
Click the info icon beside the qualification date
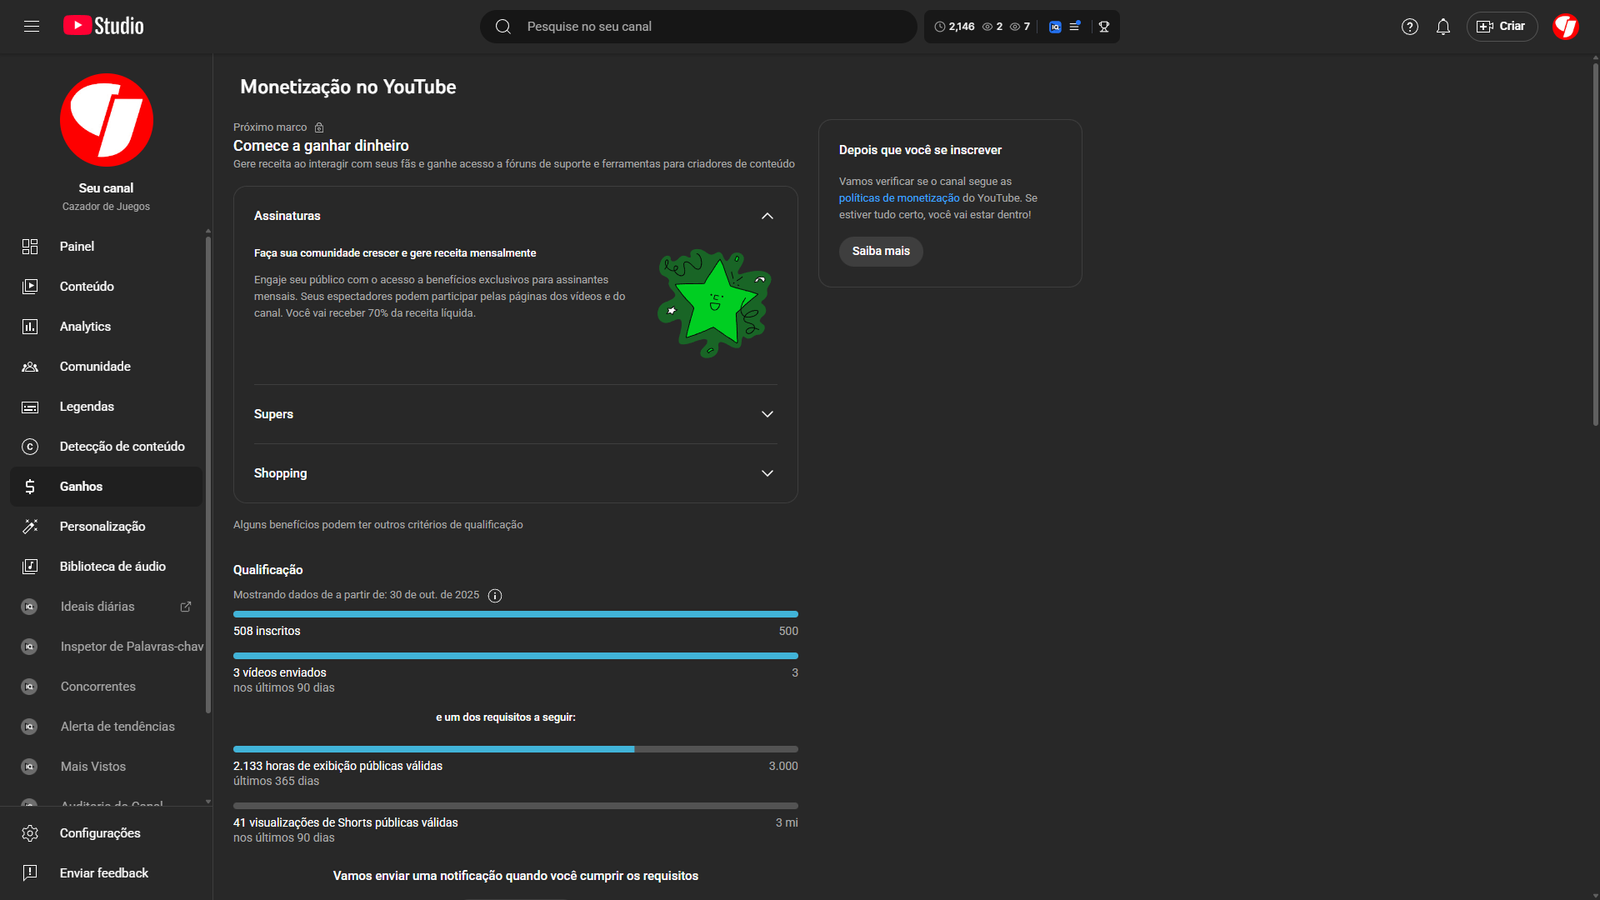pyautogui.click(x=495, y=596)
